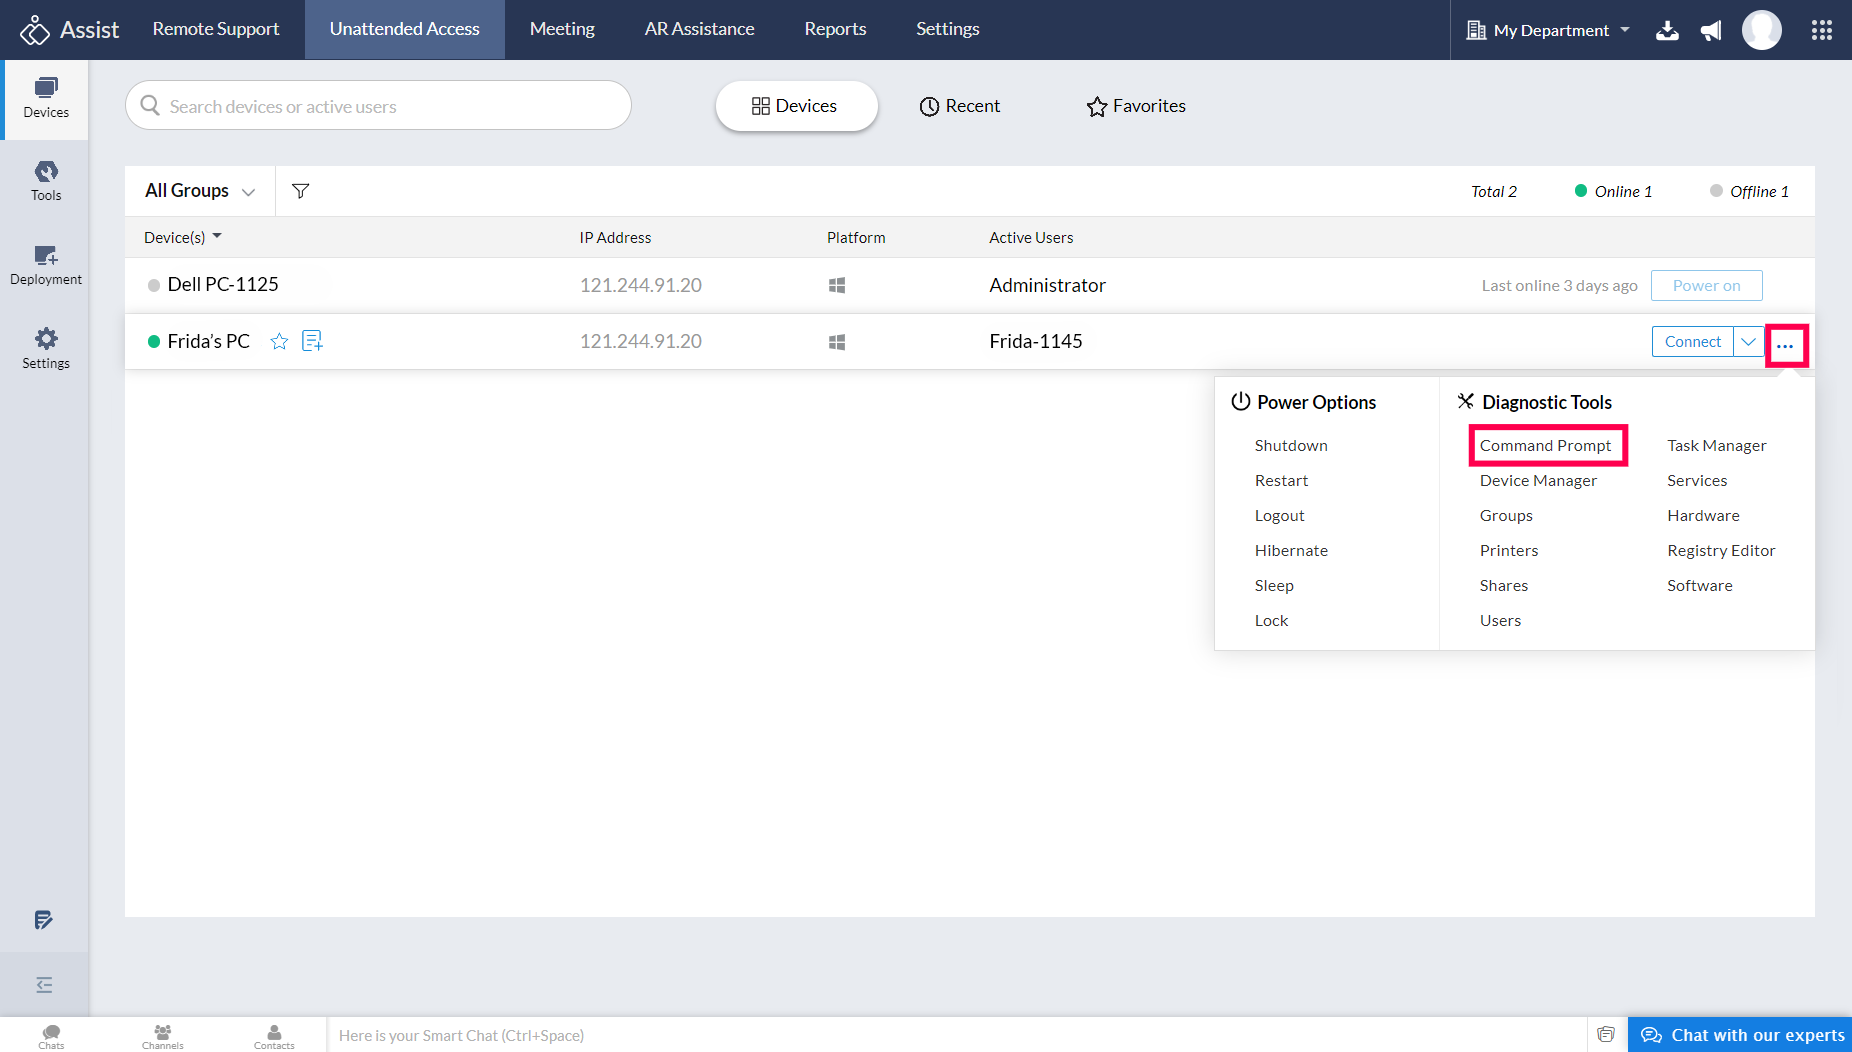
Task: Click the notes icon next to Frida's PC
Action: (x=312, y=342)
